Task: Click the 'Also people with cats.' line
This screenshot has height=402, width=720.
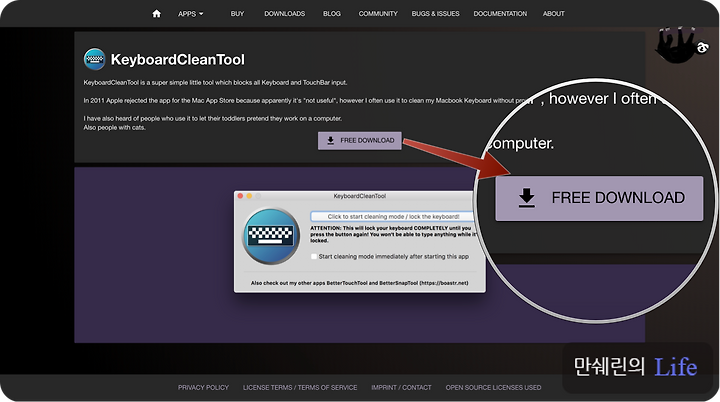Action: pos(114,128)
